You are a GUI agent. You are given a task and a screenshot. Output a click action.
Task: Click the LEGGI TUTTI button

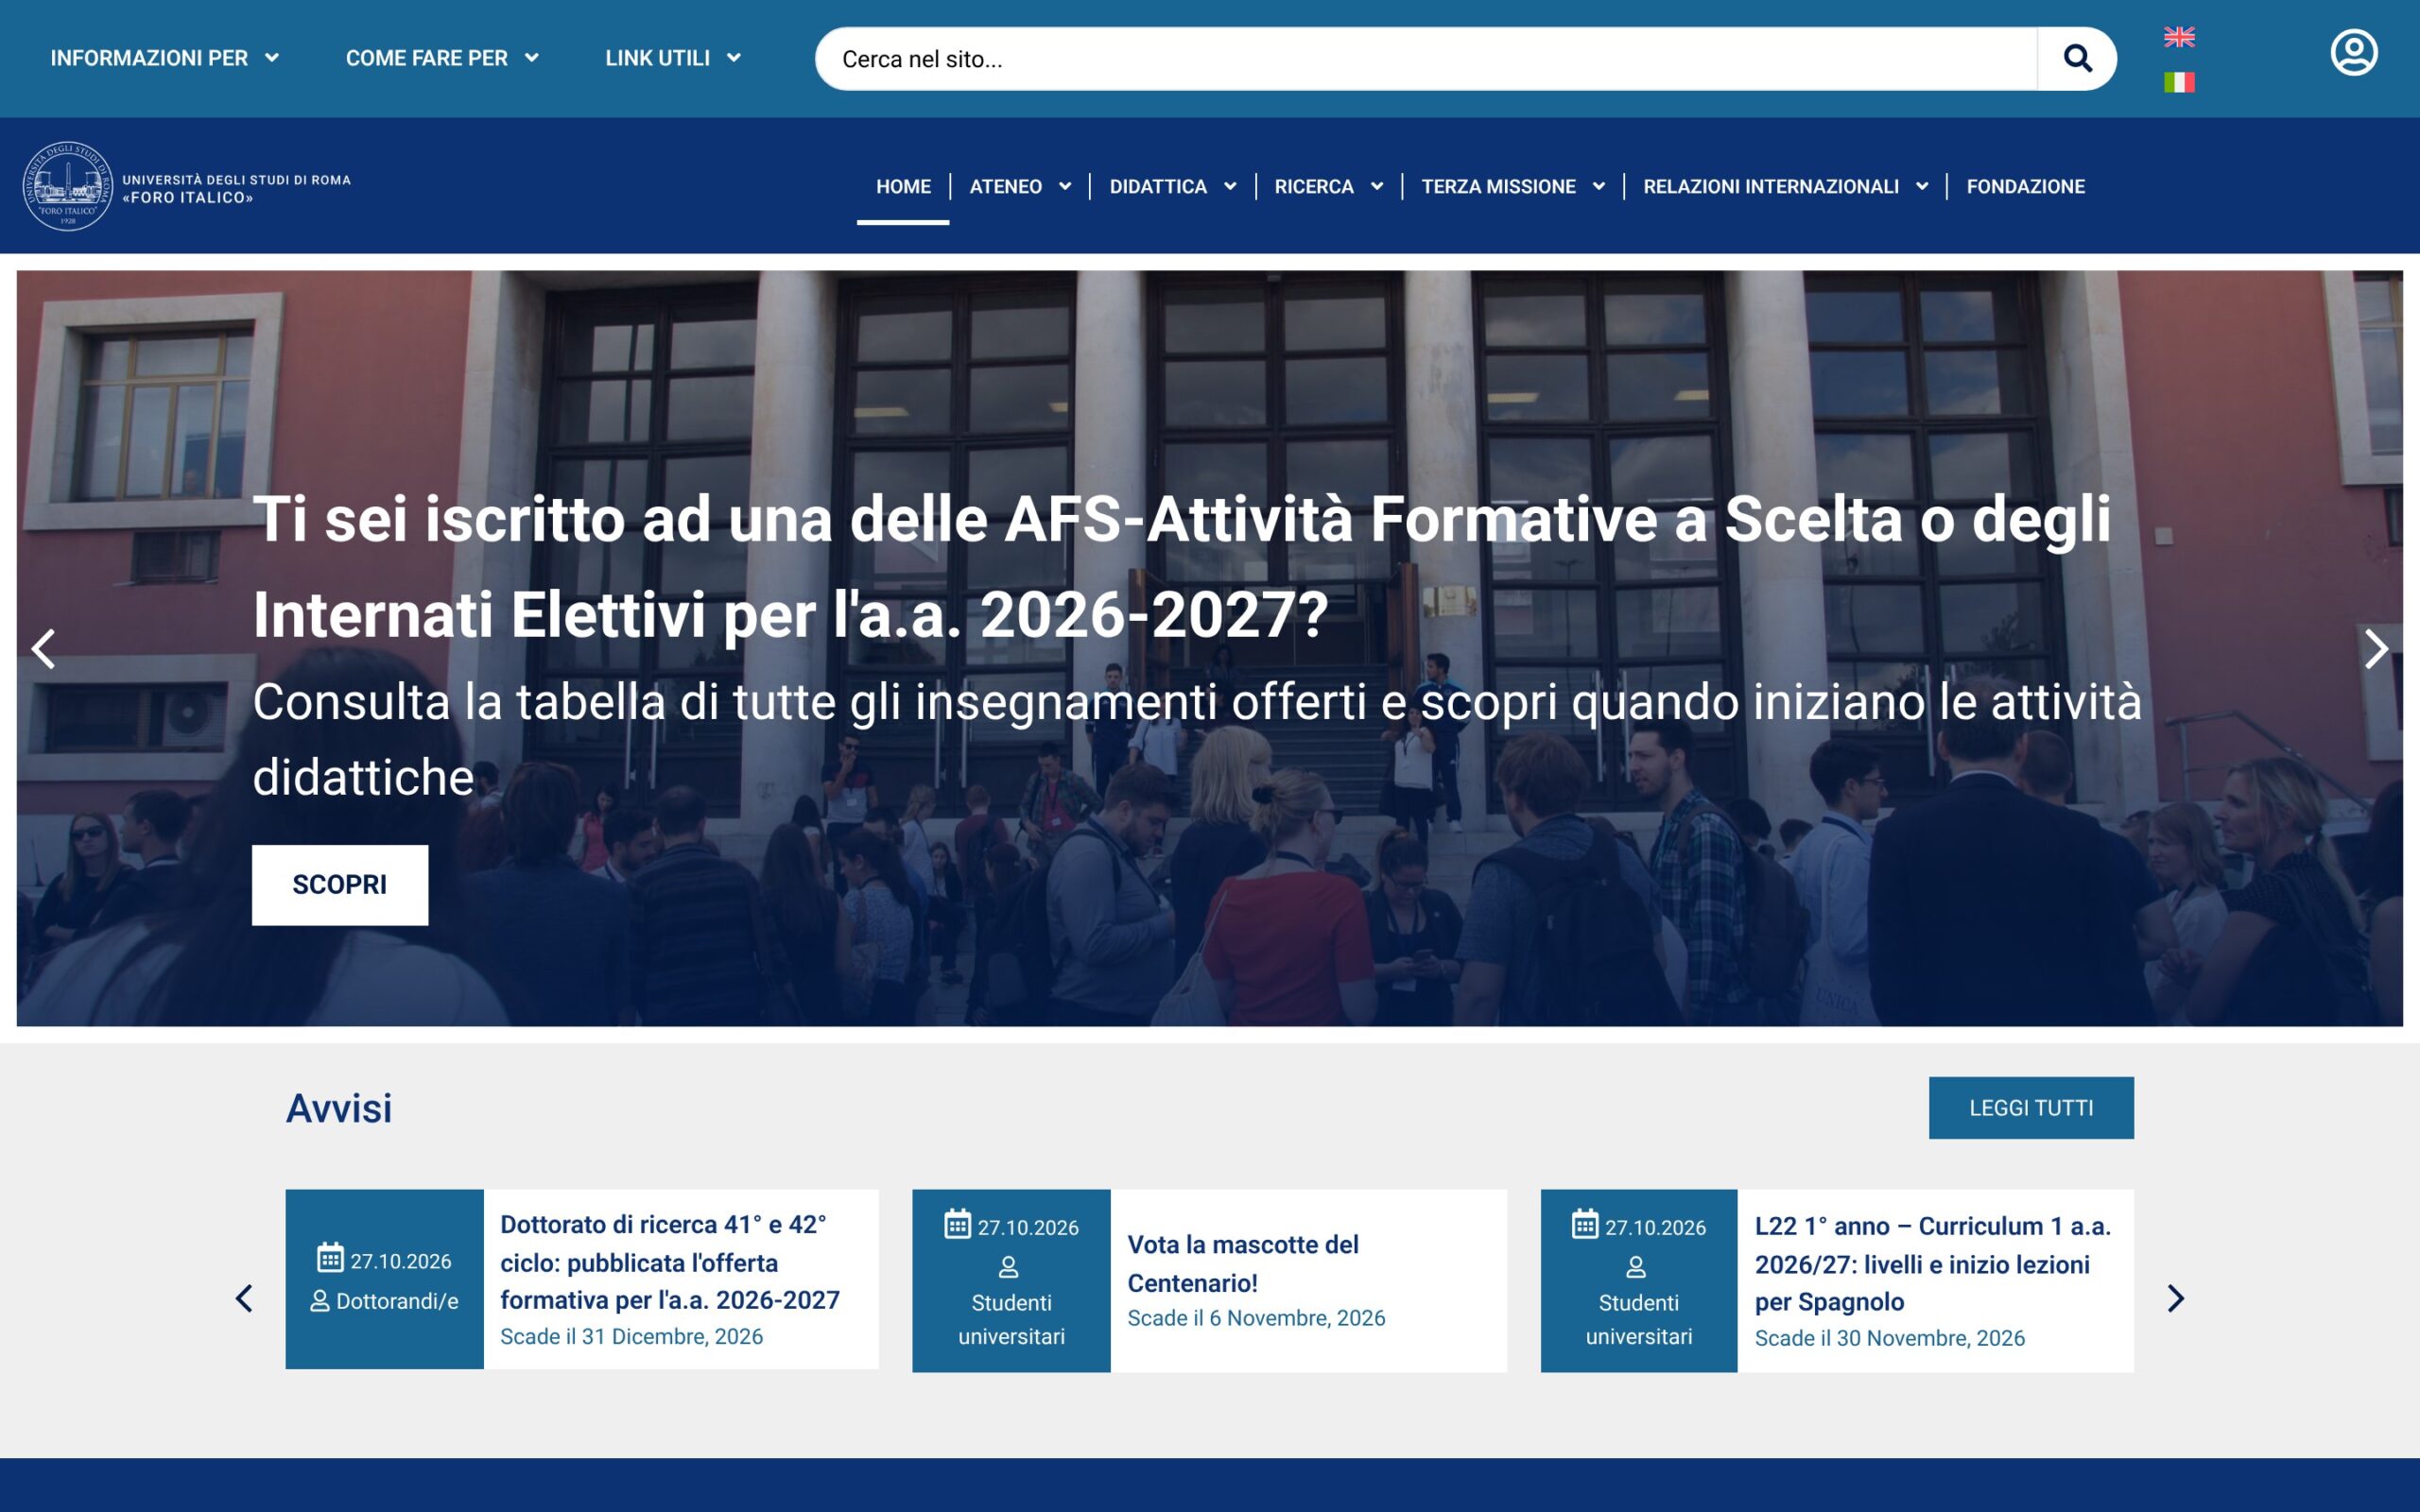(x=2031, y=1108)
